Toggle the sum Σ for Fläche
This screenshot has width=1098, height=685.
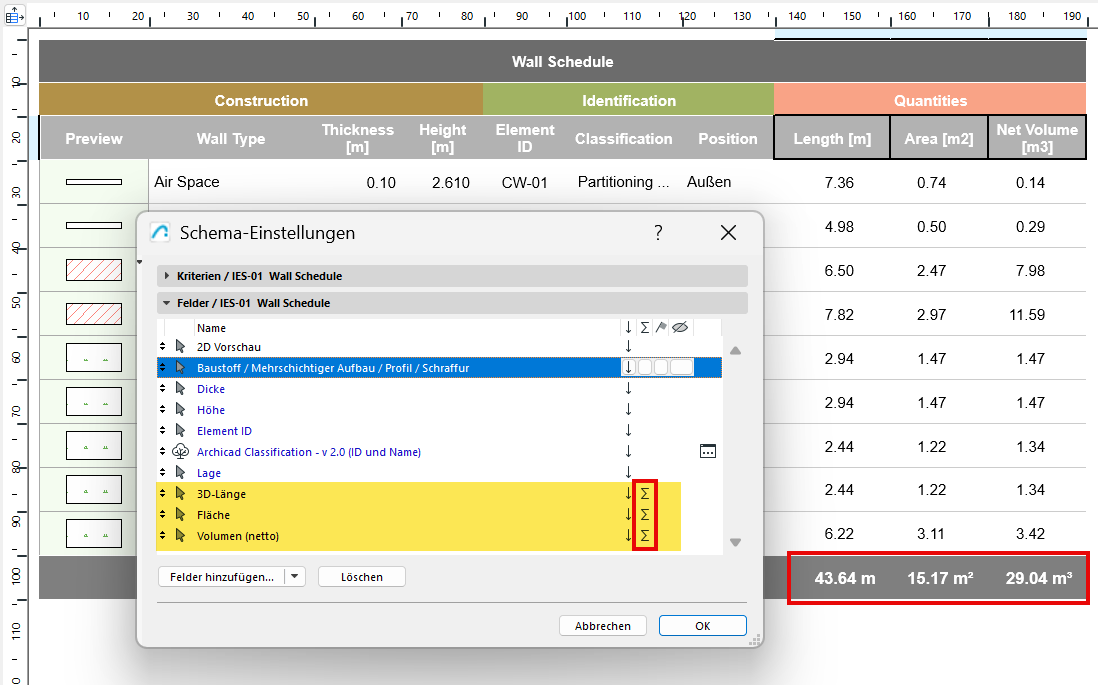point(645,515)
